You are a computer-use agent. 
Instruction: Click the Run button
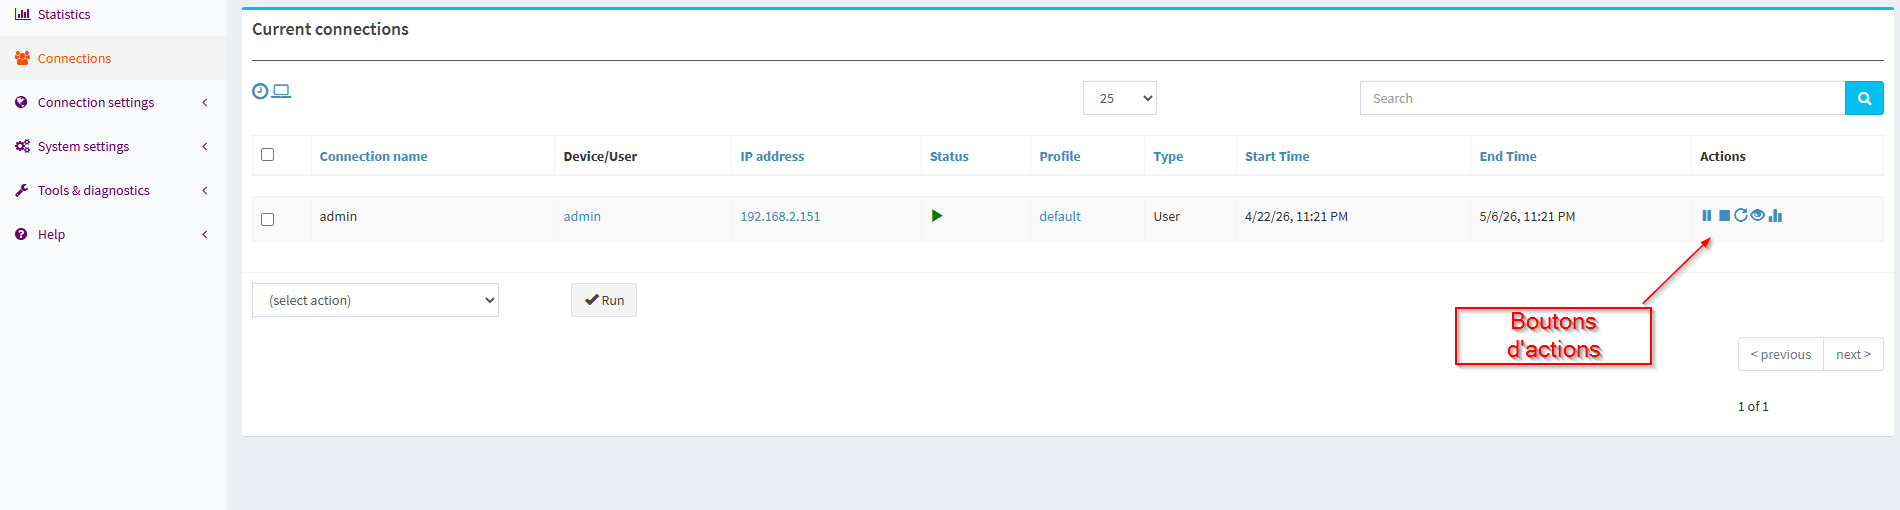[604, 300]
